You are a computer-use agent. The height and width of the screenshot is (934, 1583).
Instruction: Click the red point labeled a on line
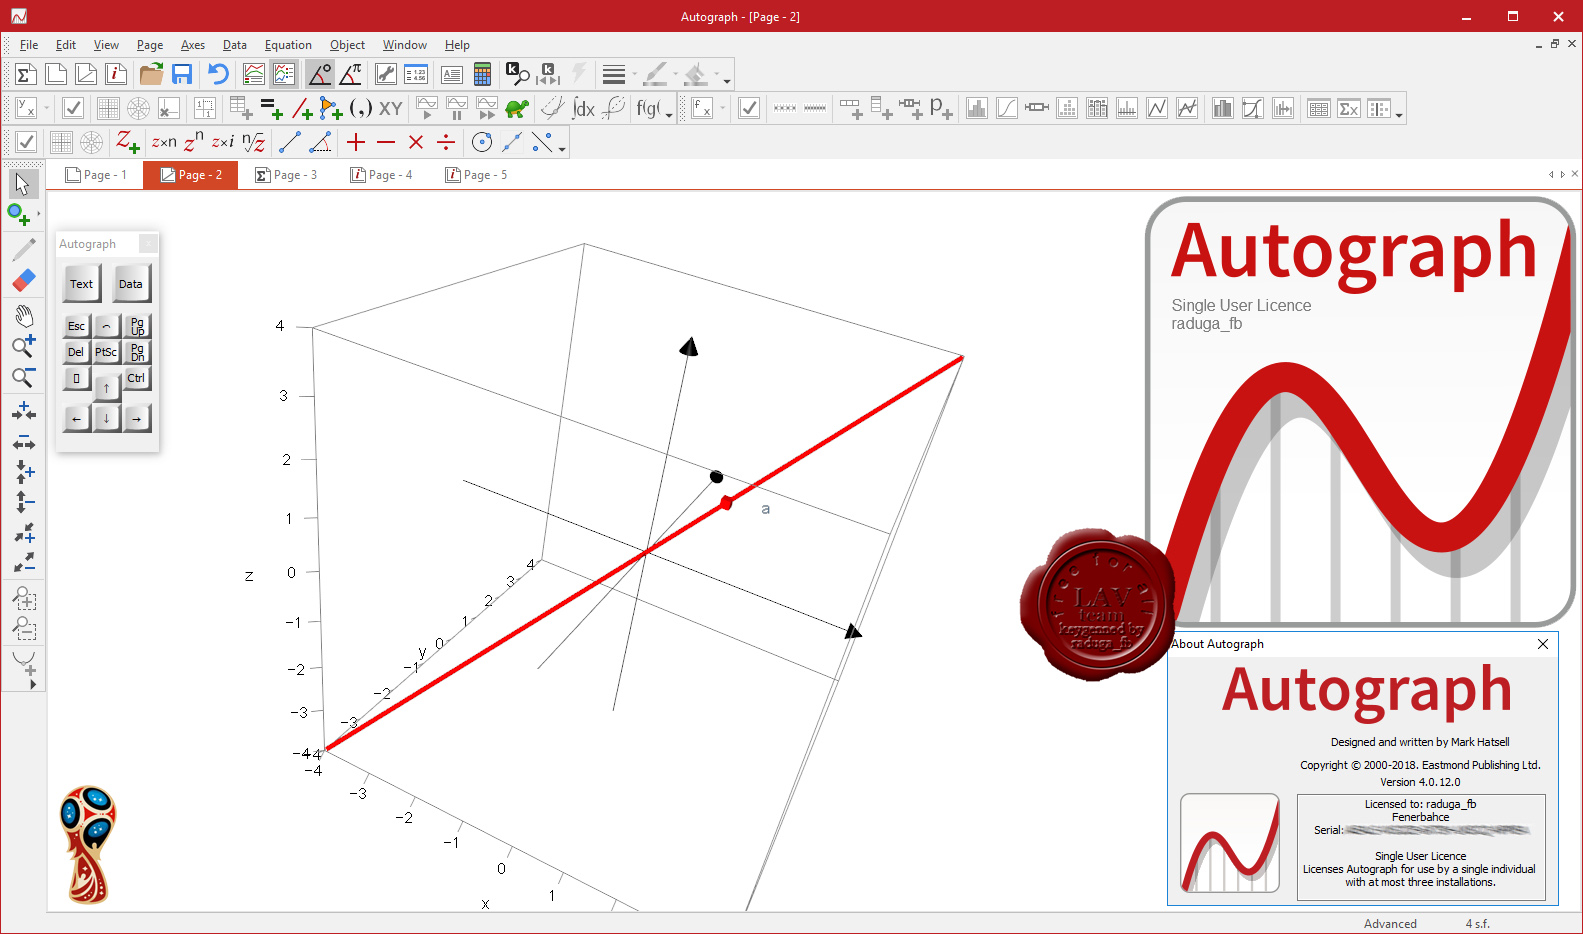[727, 503]
